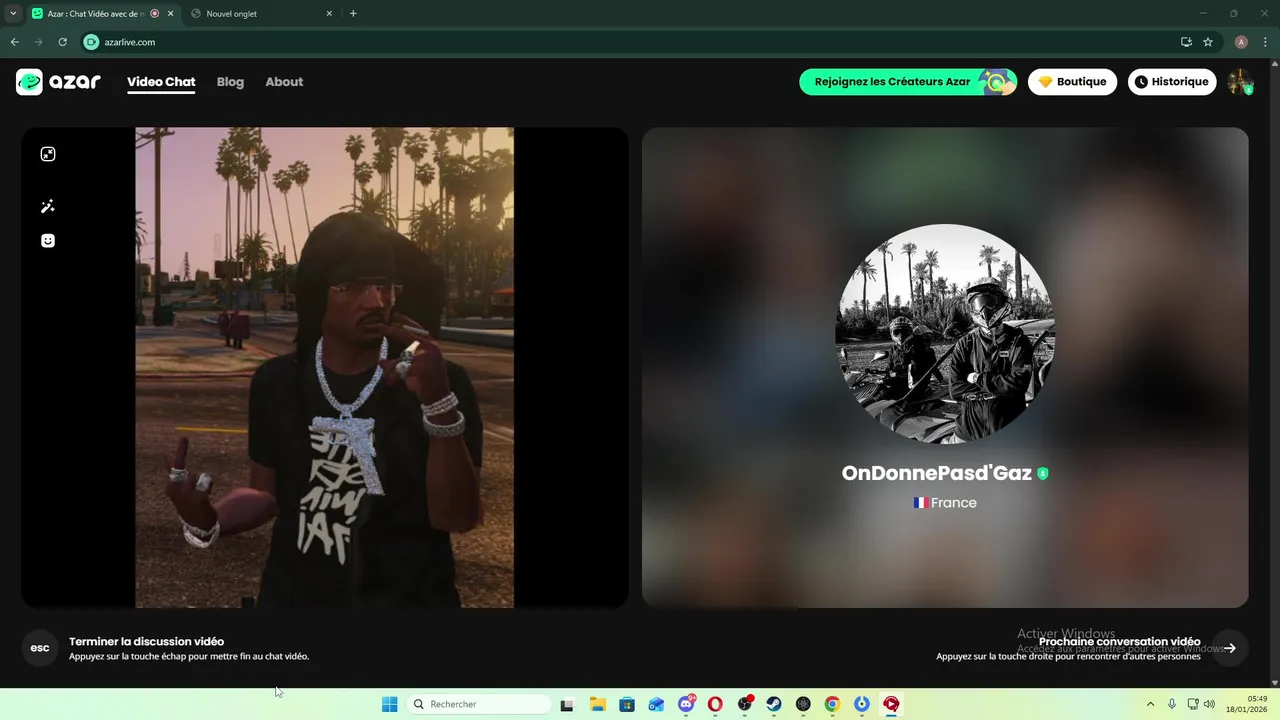Image resolution: width=1280 pixels, height=720 pixels.
Task: Click the verified badge beside username
Action: 1043,474
